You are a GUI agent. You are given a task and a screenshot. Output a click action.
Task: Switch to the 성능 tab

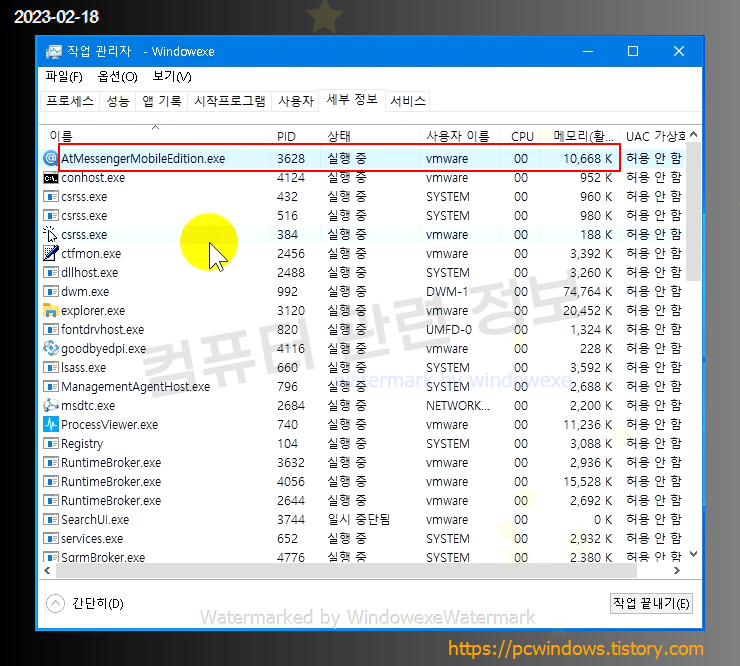pos(118,101)
